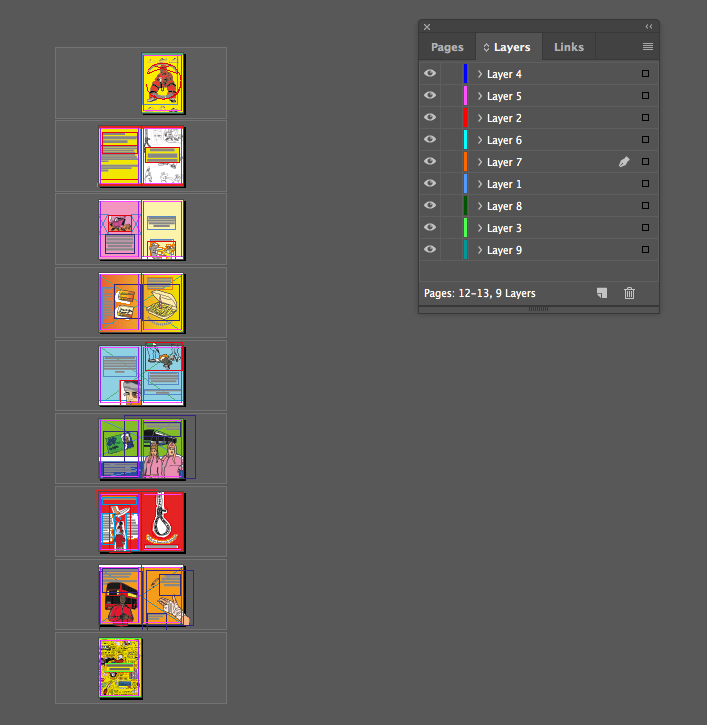Click selection square on Layer 4
707x725 pixels.
point(646,74)
